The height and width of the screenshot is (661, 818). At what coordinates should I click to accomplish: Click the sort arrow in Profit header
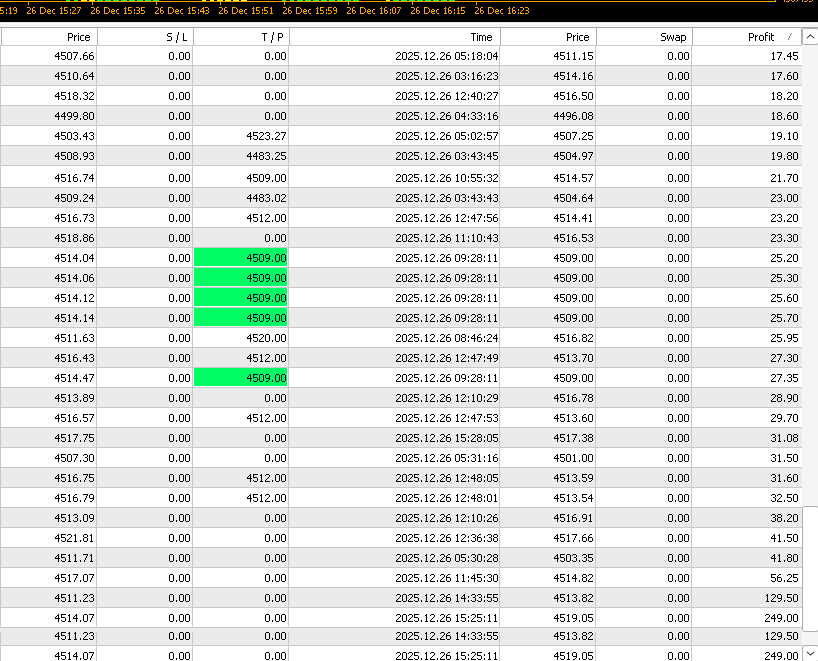790,37
